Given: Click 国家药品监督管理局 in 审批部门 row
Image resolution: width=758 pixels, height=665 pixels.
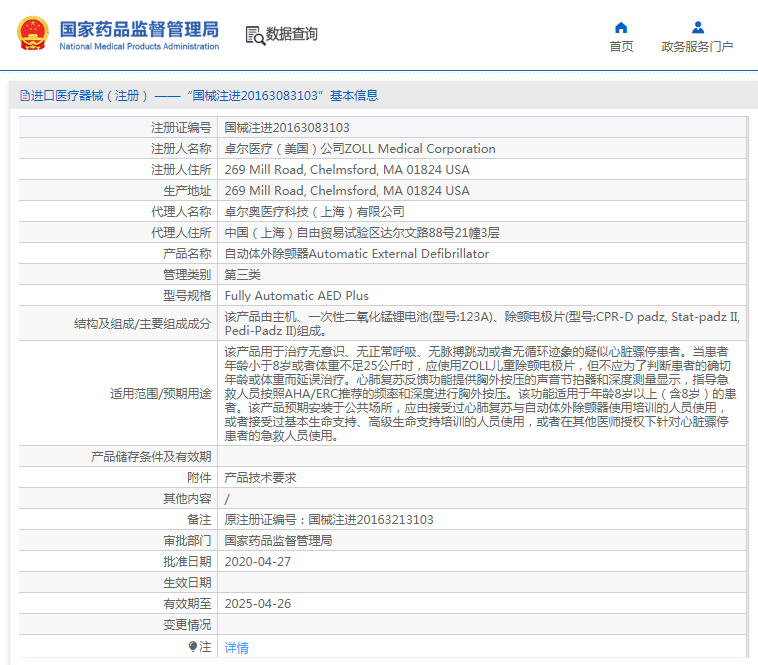Looking at the screenshot, I should 278,540.
